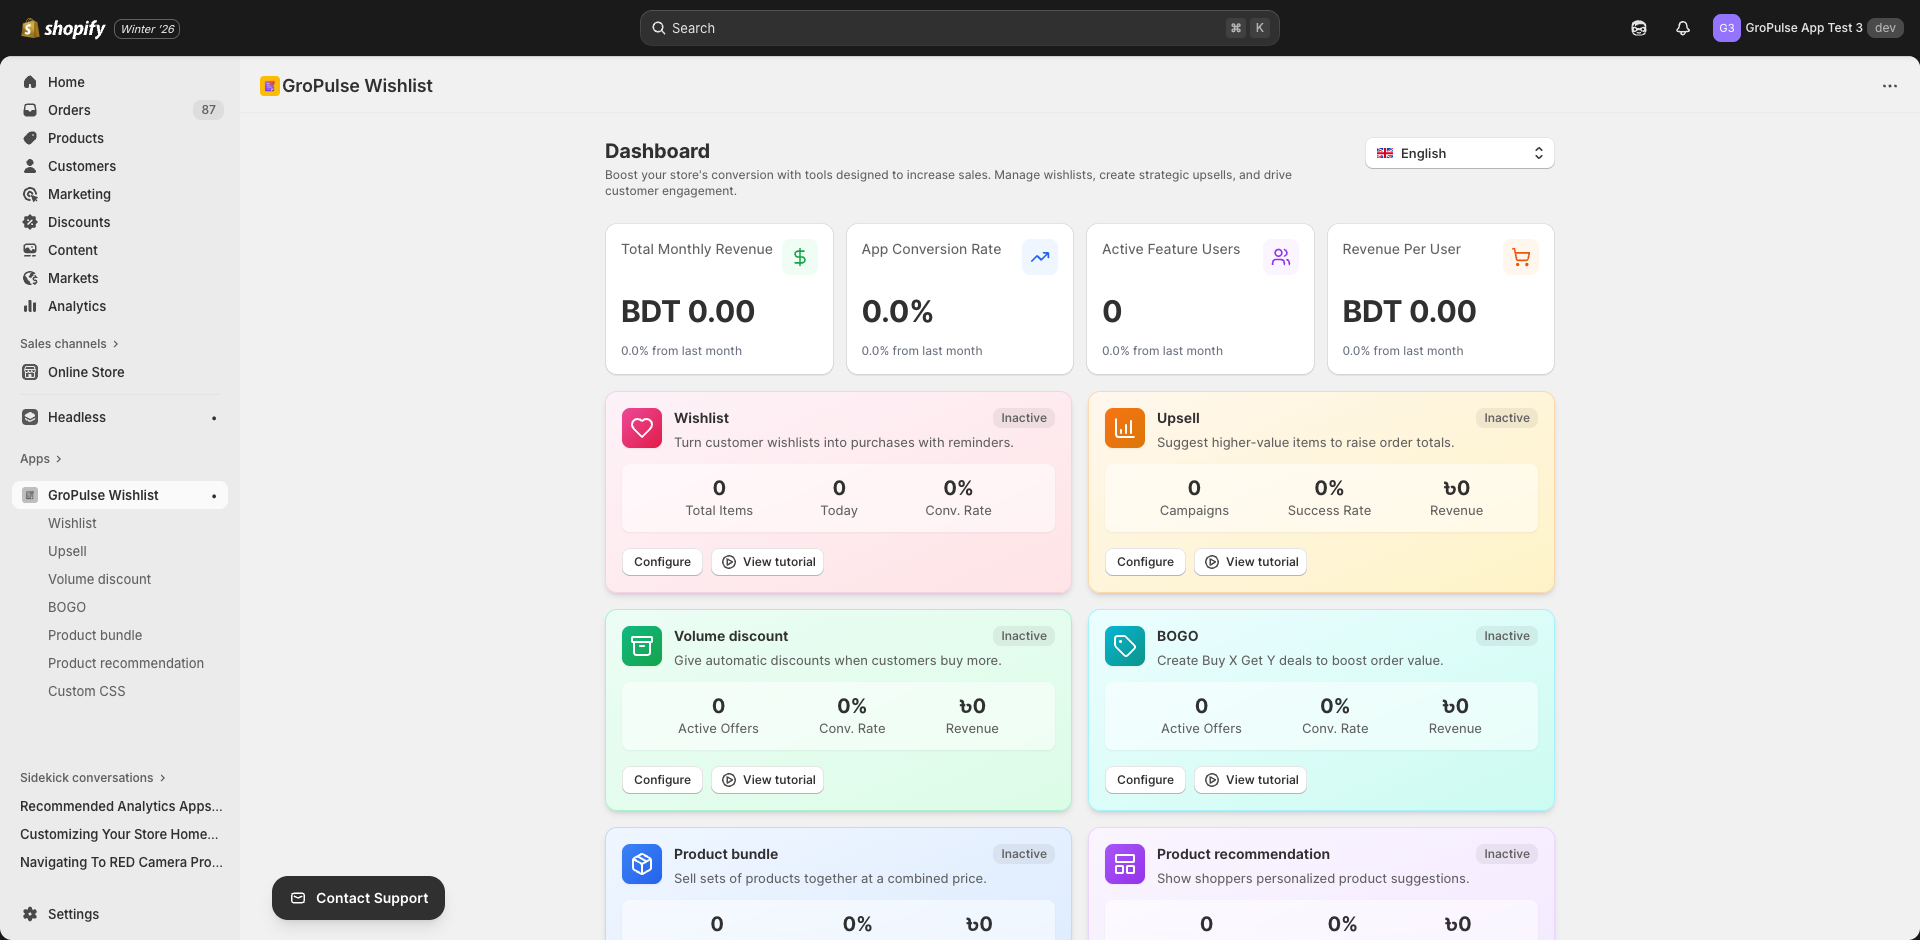Click the Revenue Per User cart icon

(x=1520, y=257)
